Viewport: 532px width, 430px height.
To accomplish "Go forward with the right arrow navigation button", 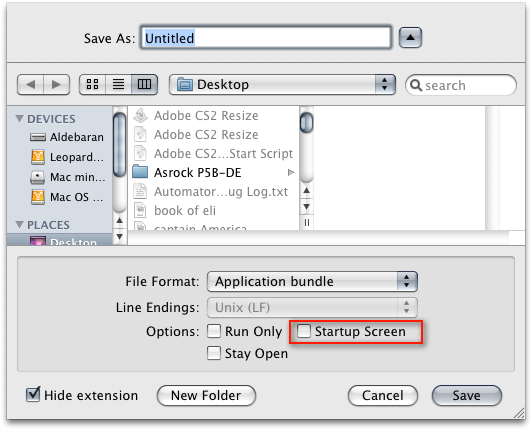I will point(56,84).
